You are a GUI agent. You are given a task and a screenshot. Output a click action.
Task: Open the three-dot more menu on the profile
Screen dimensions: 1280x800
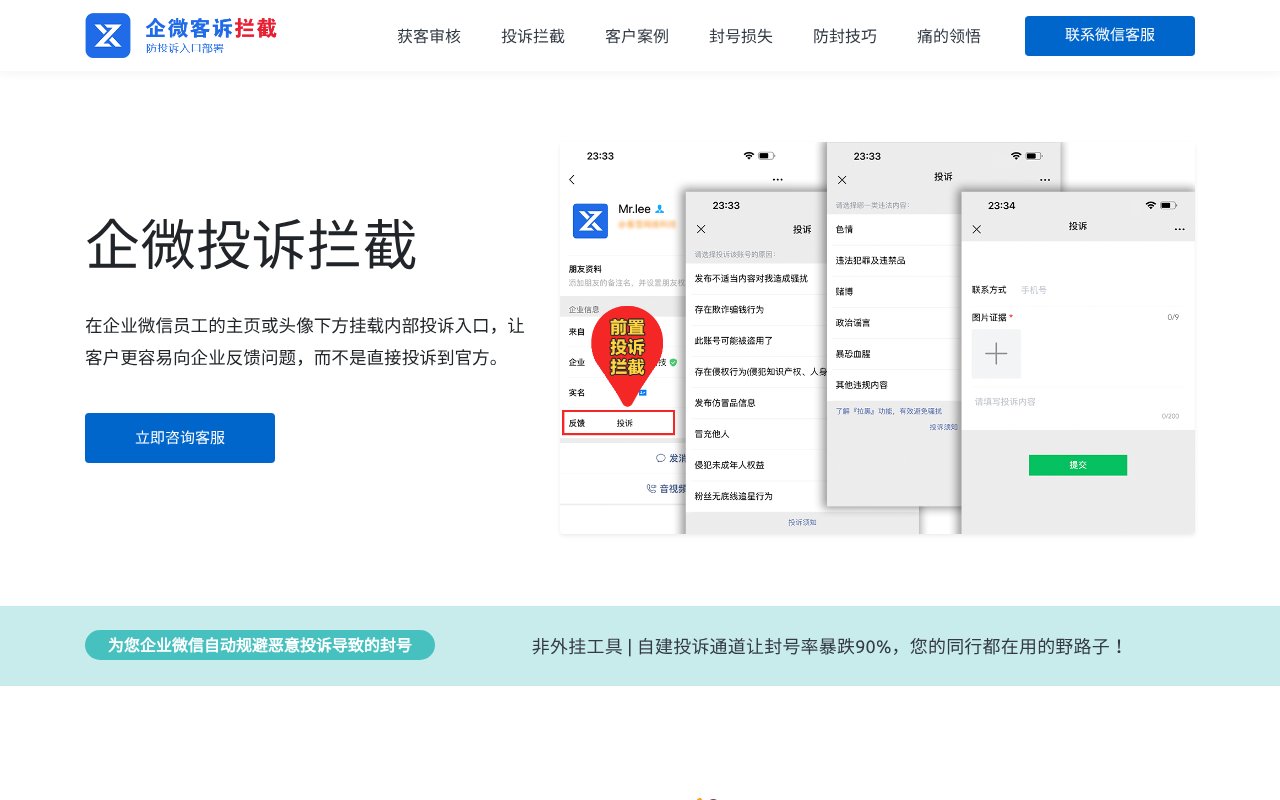click(777, 179)
